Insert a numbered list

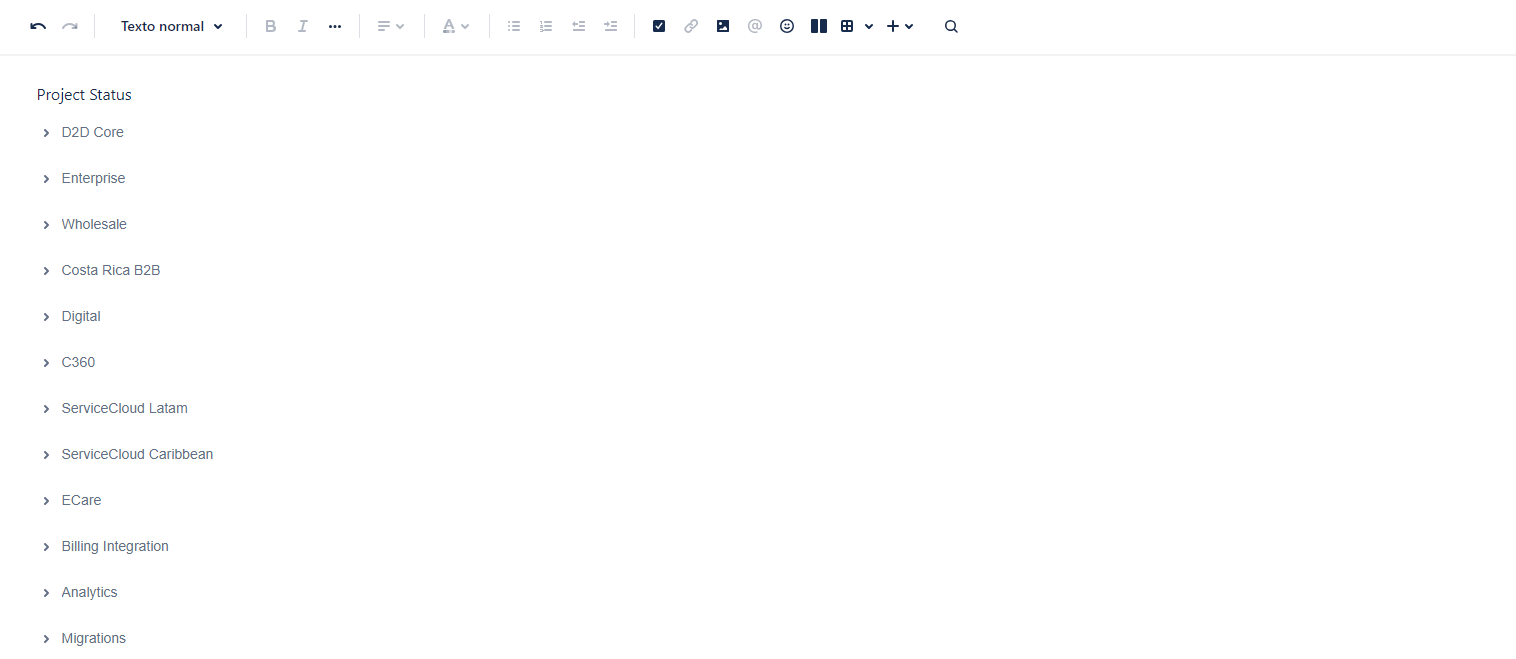[546, 26]
